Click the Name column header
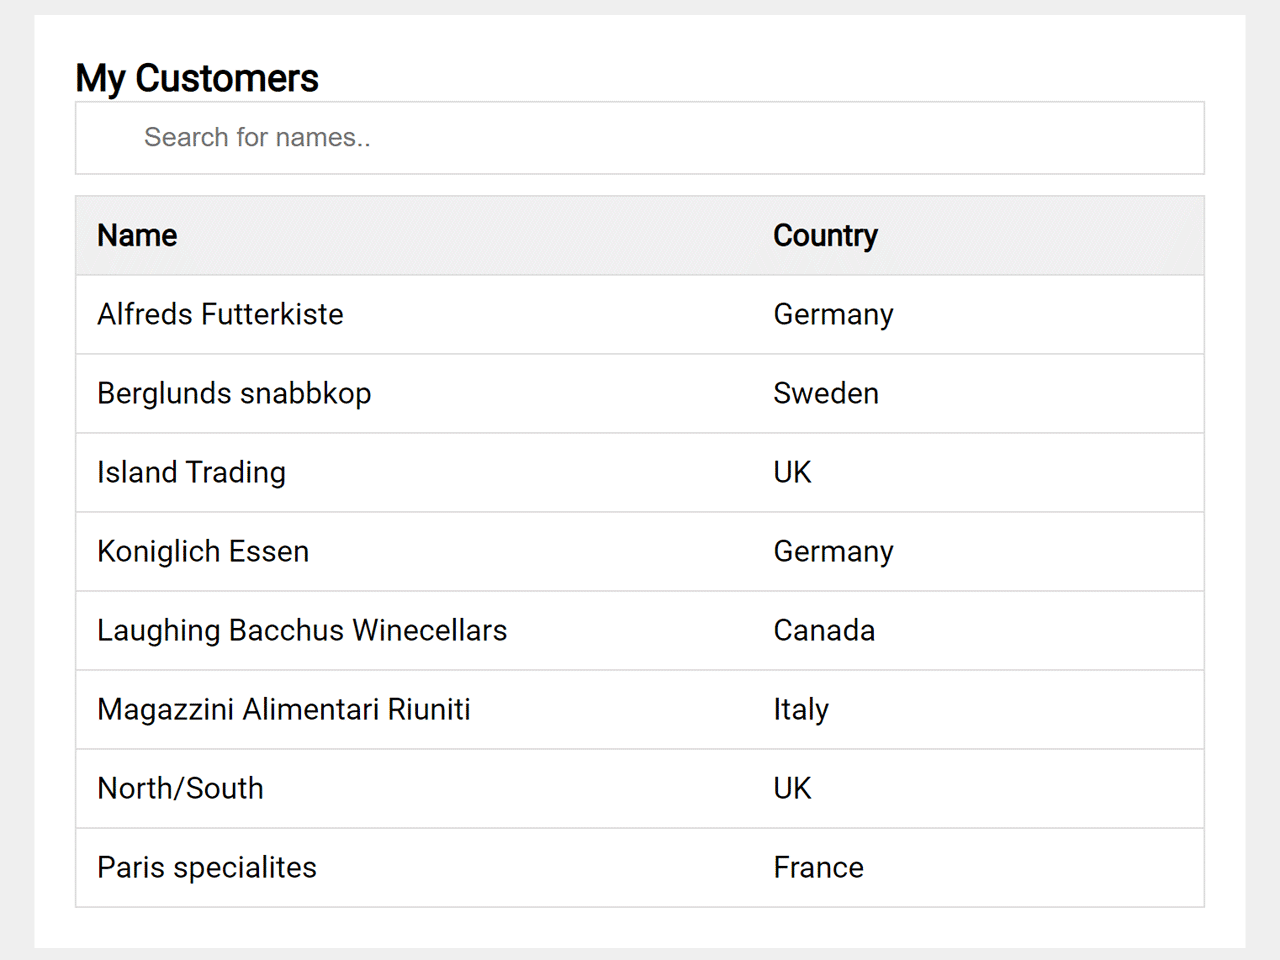Image resolution: width=1280 pixels, height=960 pixels. click(137, 236)
